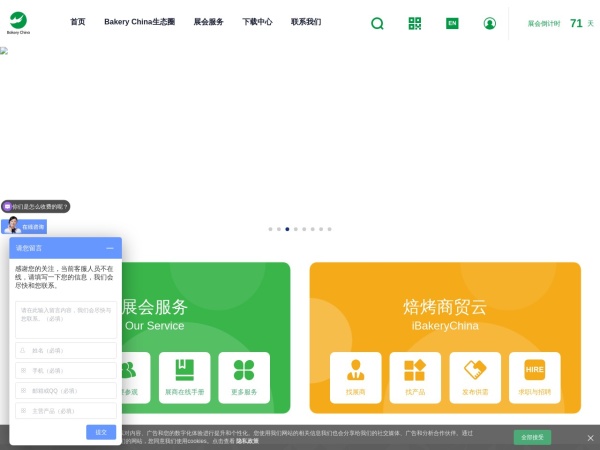Open 下载中心 menu item
This screenshot has height=450, width=600.
pos(257,22)
